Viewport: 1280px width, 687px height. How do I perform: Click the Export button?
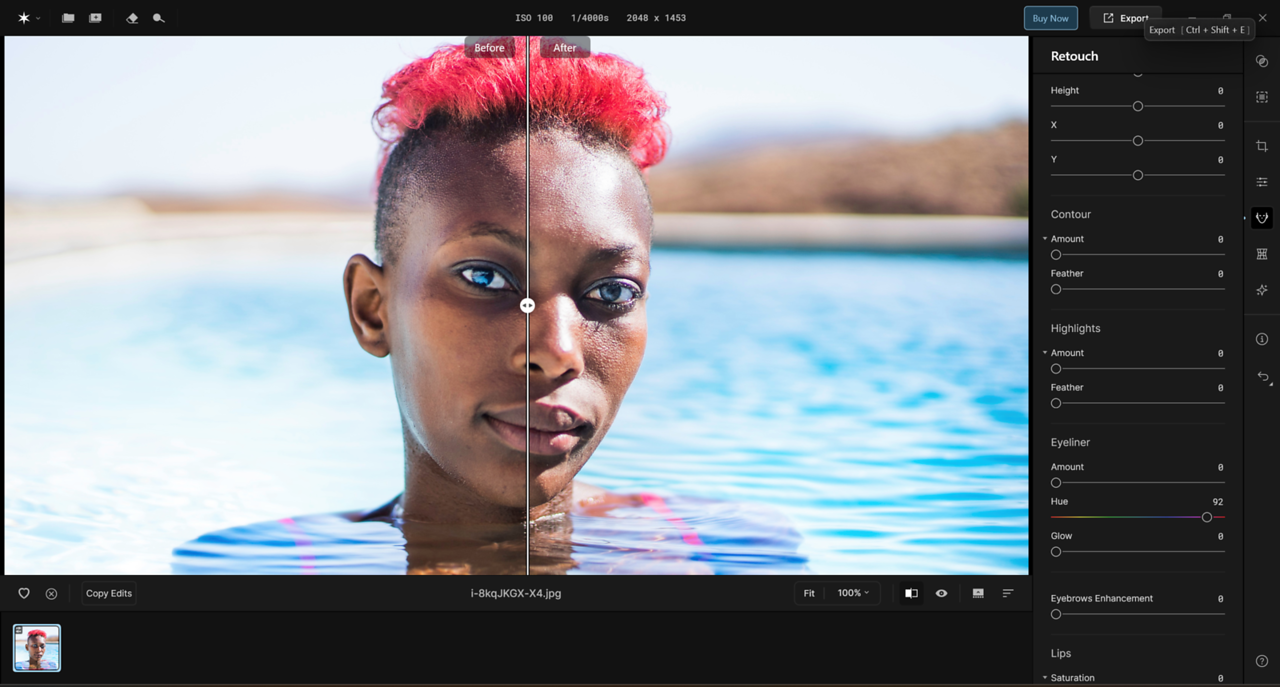[1125, 18]
